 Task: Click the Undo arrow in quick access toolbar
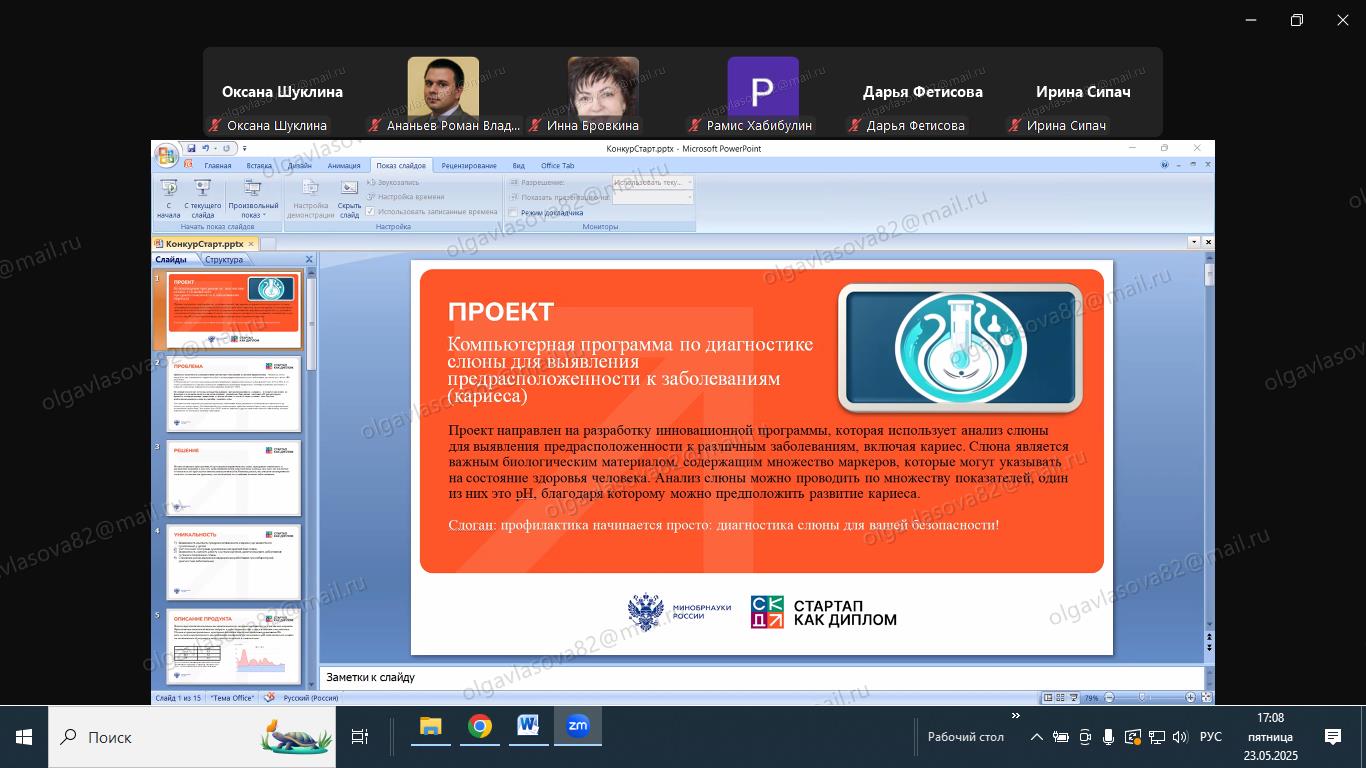[205, 148]
